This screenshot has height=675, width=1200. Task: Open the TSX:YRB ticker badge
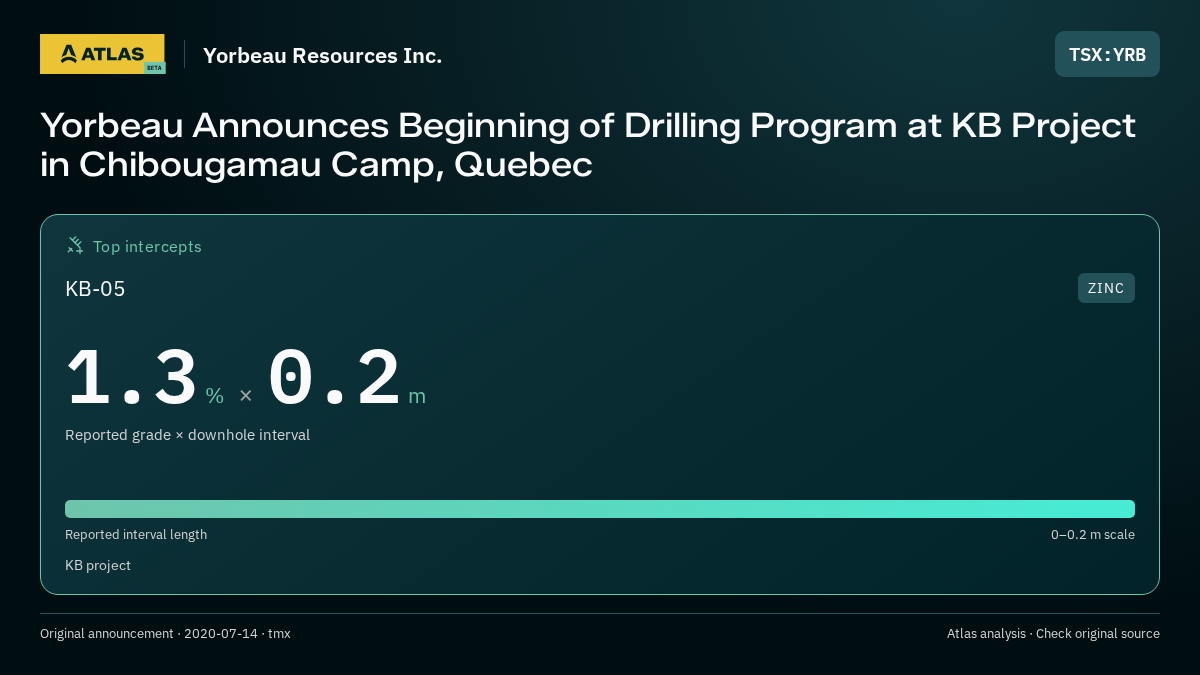pos(1107,54)
